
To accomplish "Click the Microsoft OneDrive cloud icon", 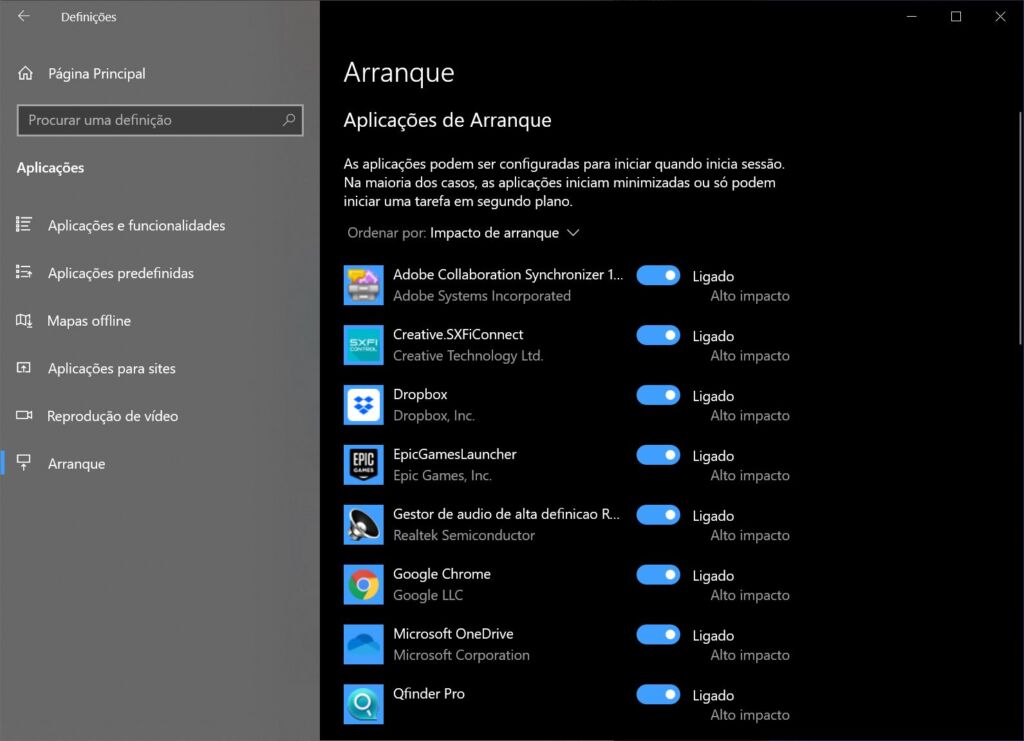I will click(x=364, y=644).
